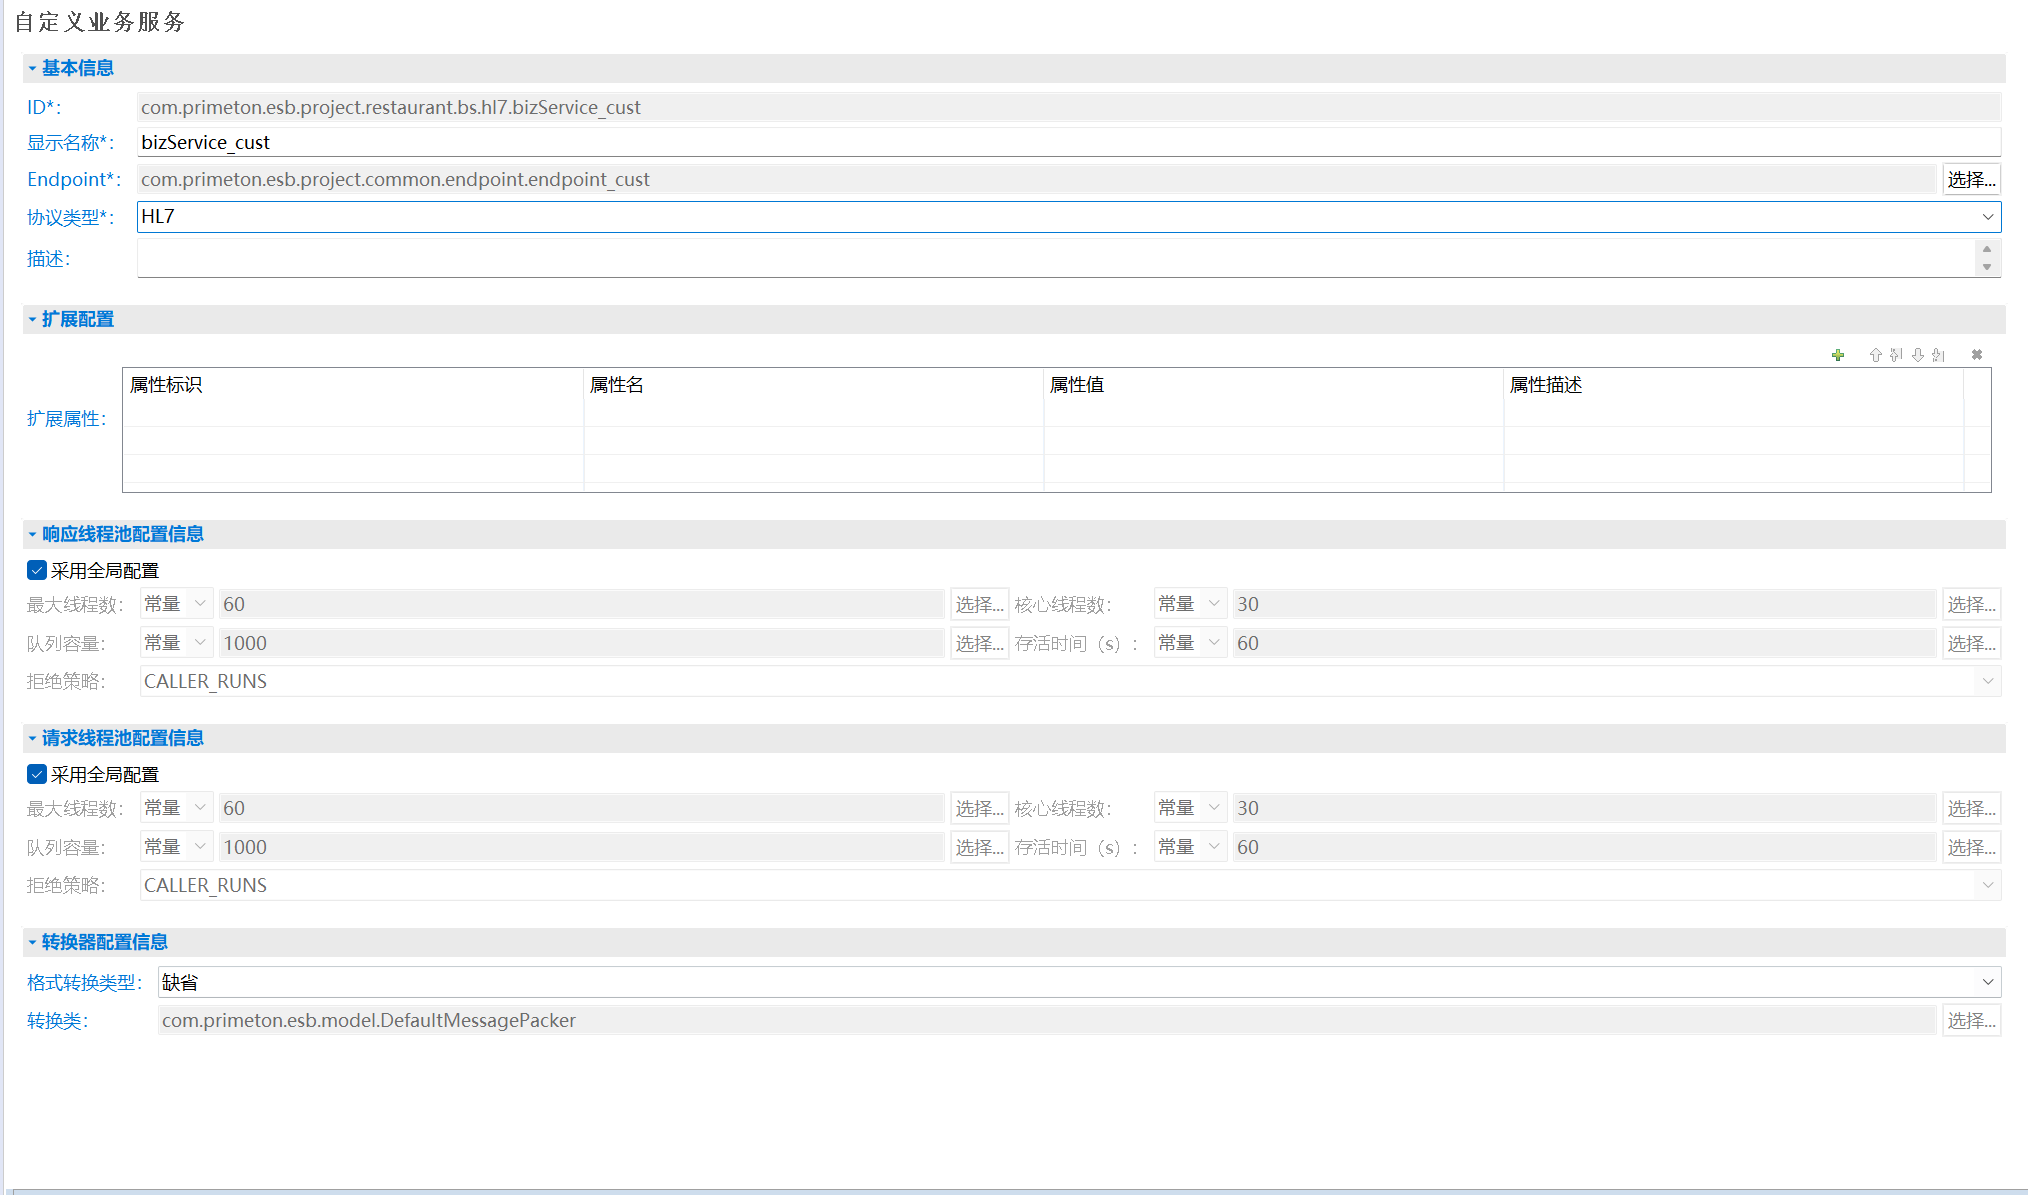2028x1195 pixels.
Task: Click the move down arrow icon
Action: (x=1917, y=355)
